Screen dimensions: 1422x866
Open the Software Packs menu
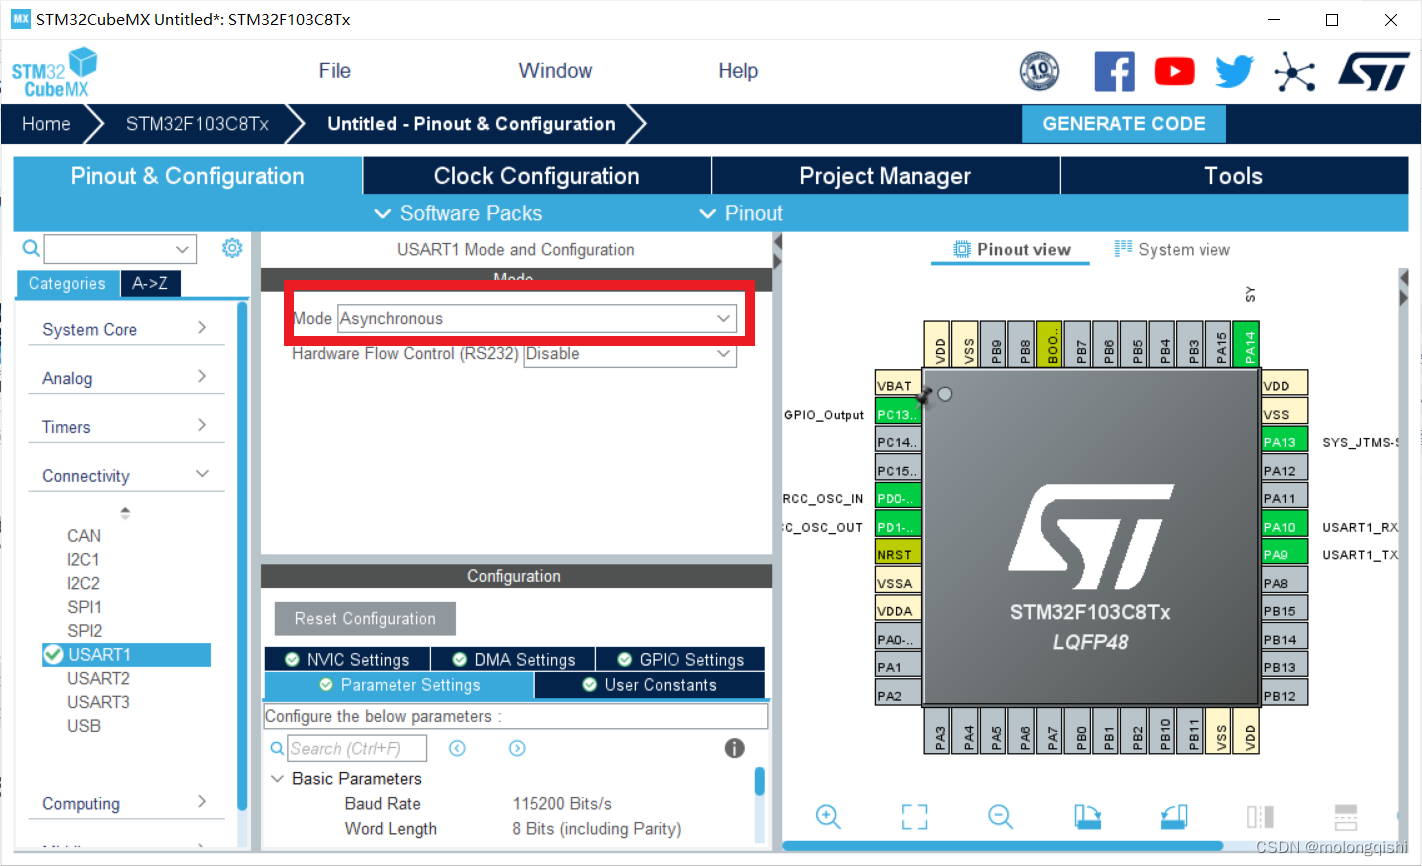458,213
